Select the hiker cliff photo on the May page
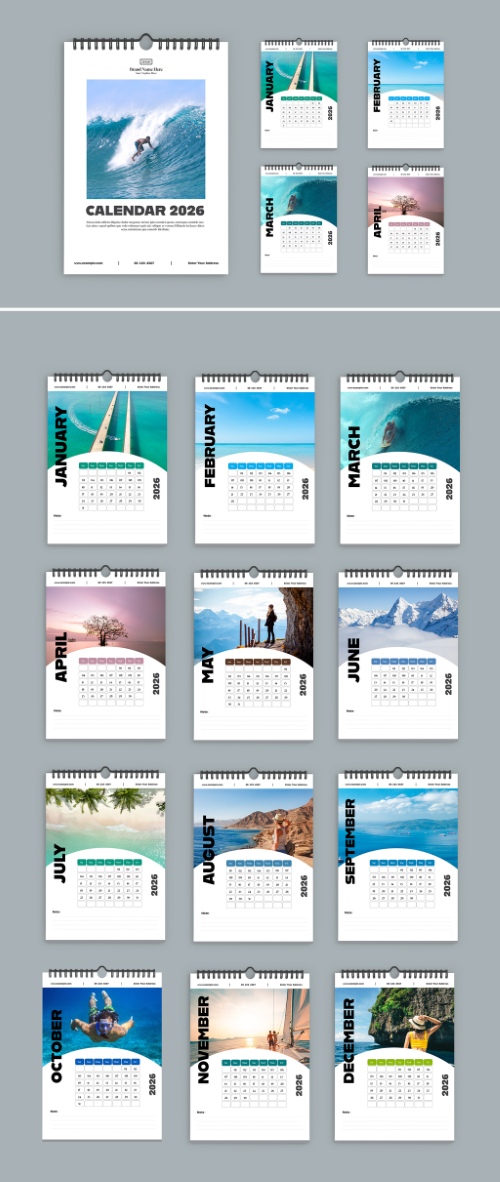This screenshot has height=1182, width=500. 253,626
